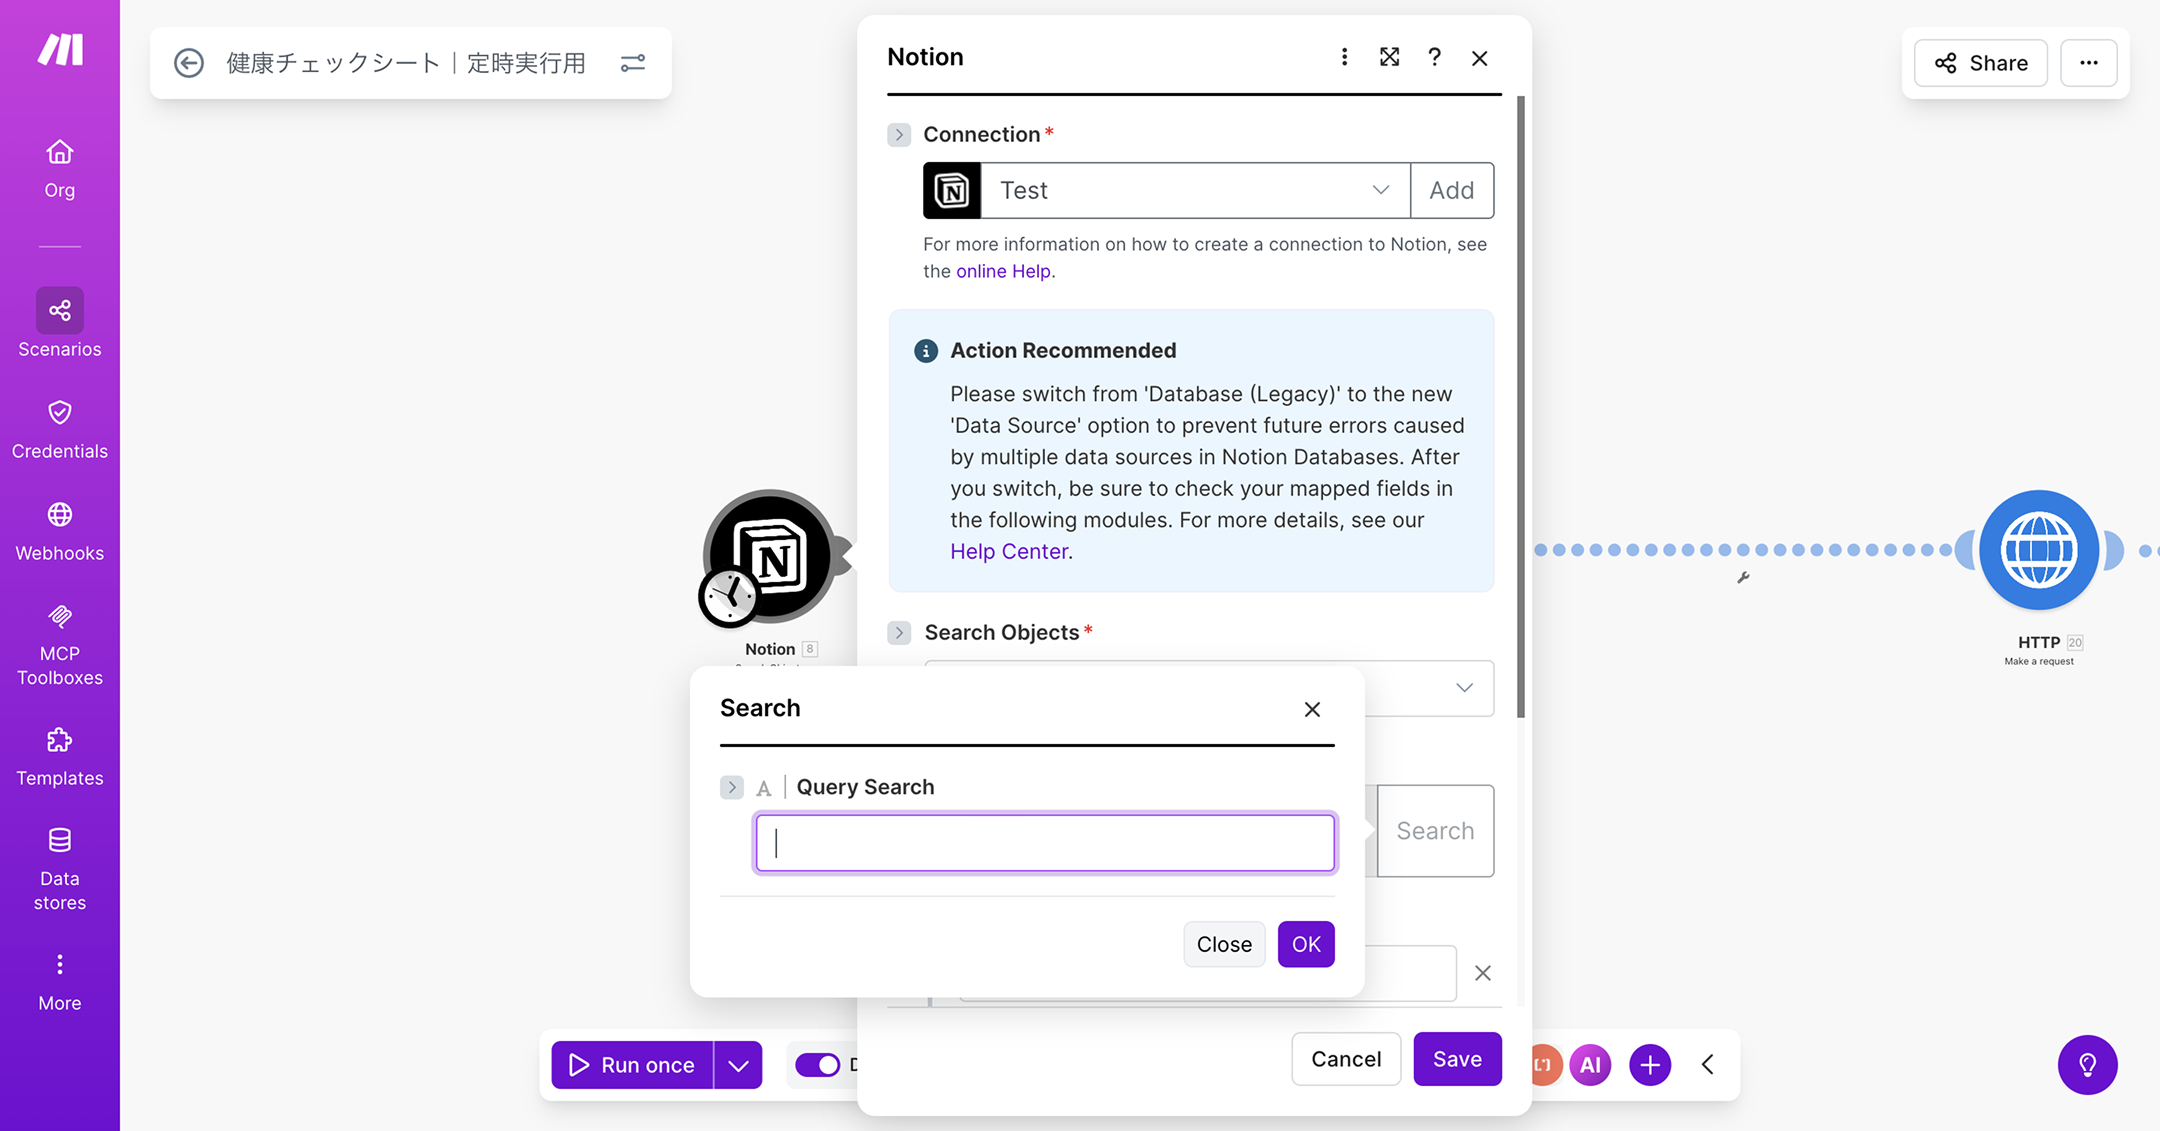Toggle the scenario scheduling switch
This screenshot has height=1131, width=2160.
pyautogui.click(x=818, y=1065)
